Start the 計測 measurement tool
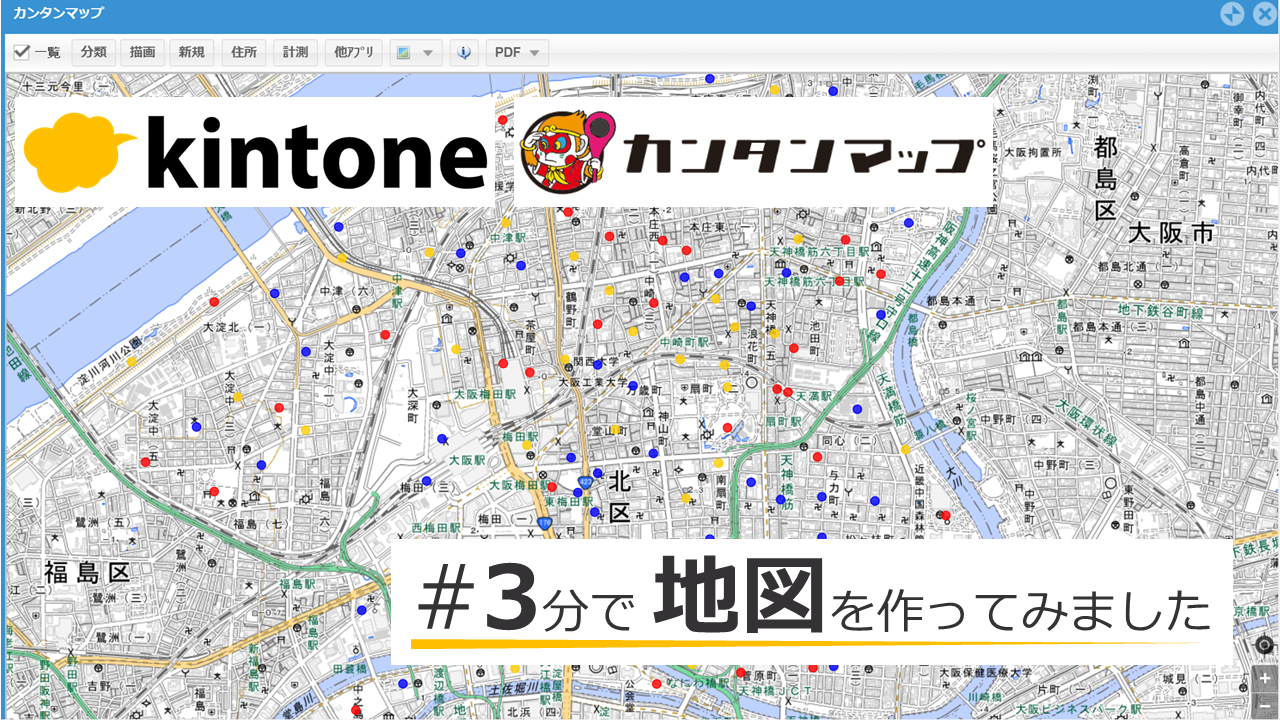This screenshot has width=1280, height=720. click(295, 53)
